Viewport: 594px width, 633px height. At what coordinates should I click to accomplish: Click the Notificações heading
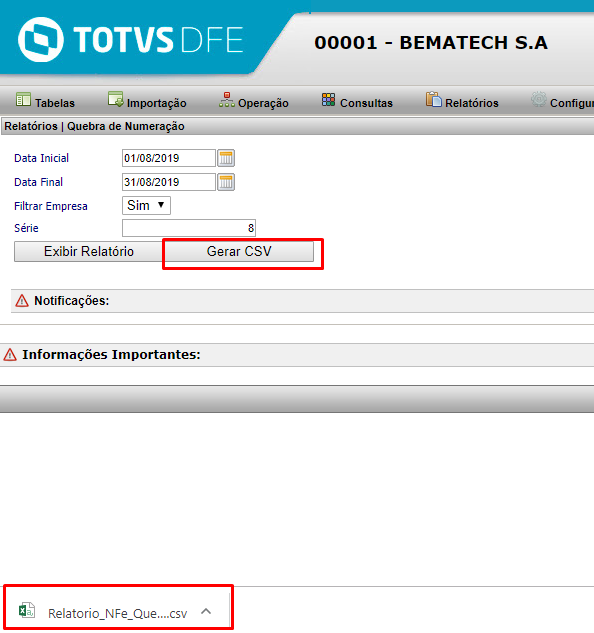pyautogui.click(x=71, y=301)
